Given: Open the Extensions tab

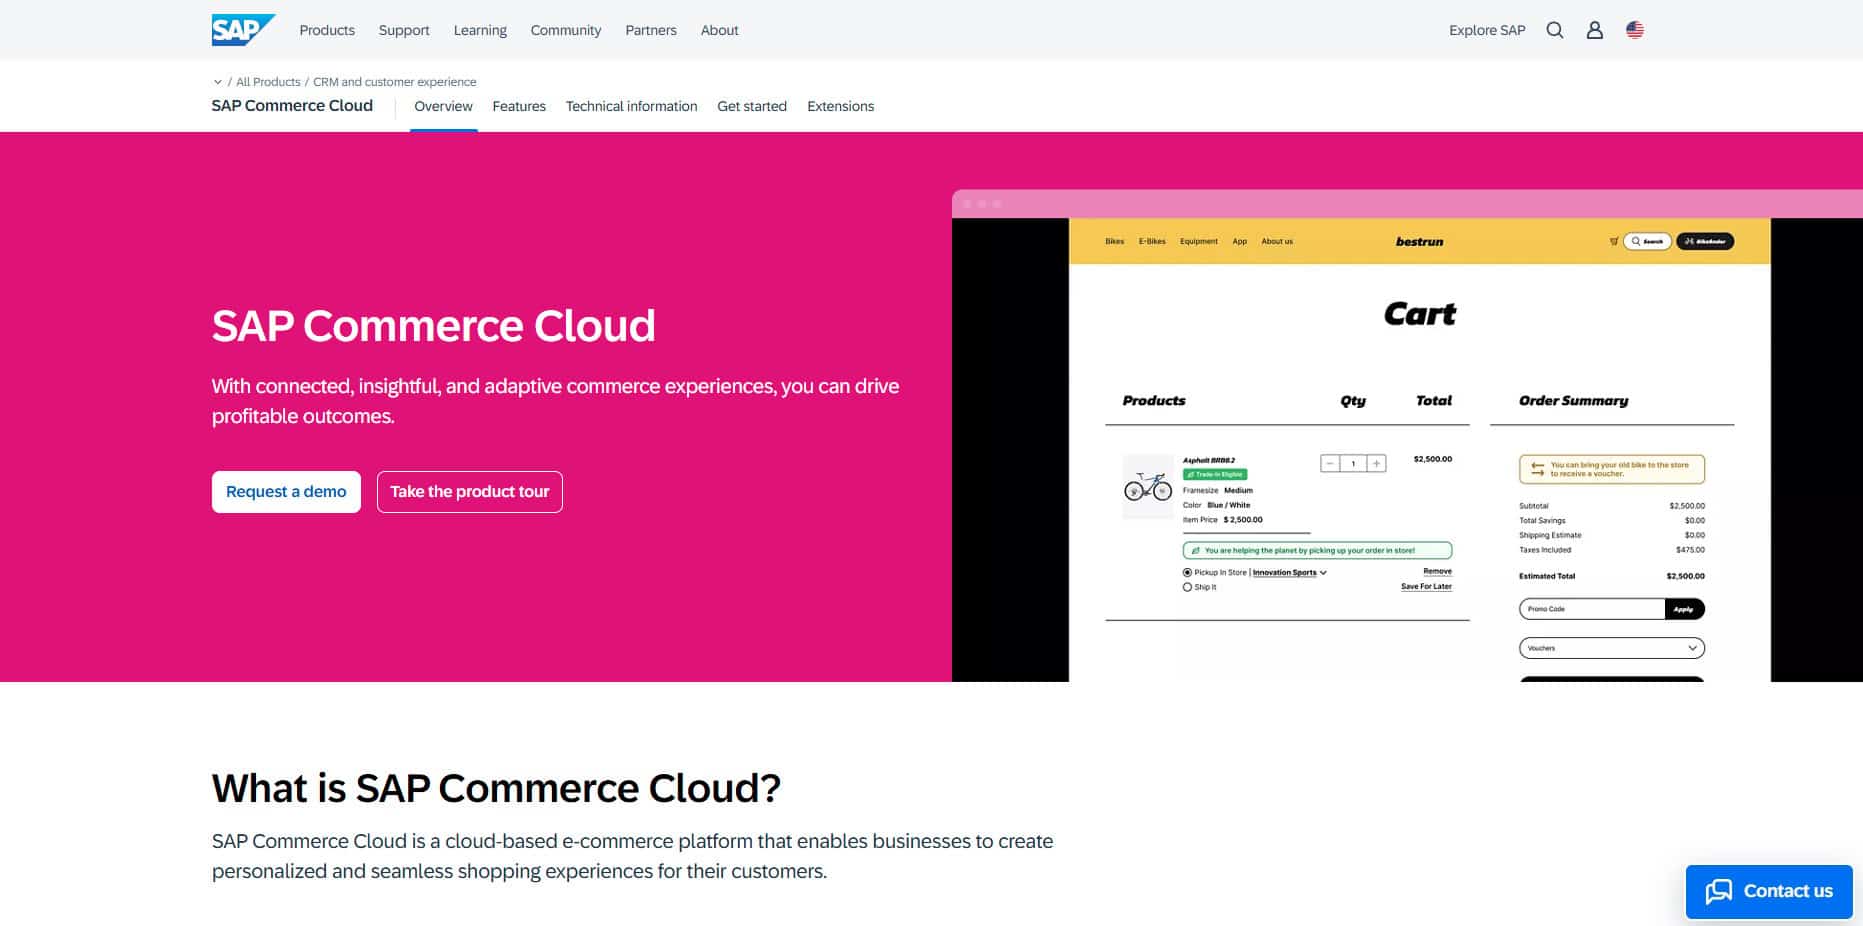Looking at the screenshot, I should pyautogui.click(x=840, y=106).
